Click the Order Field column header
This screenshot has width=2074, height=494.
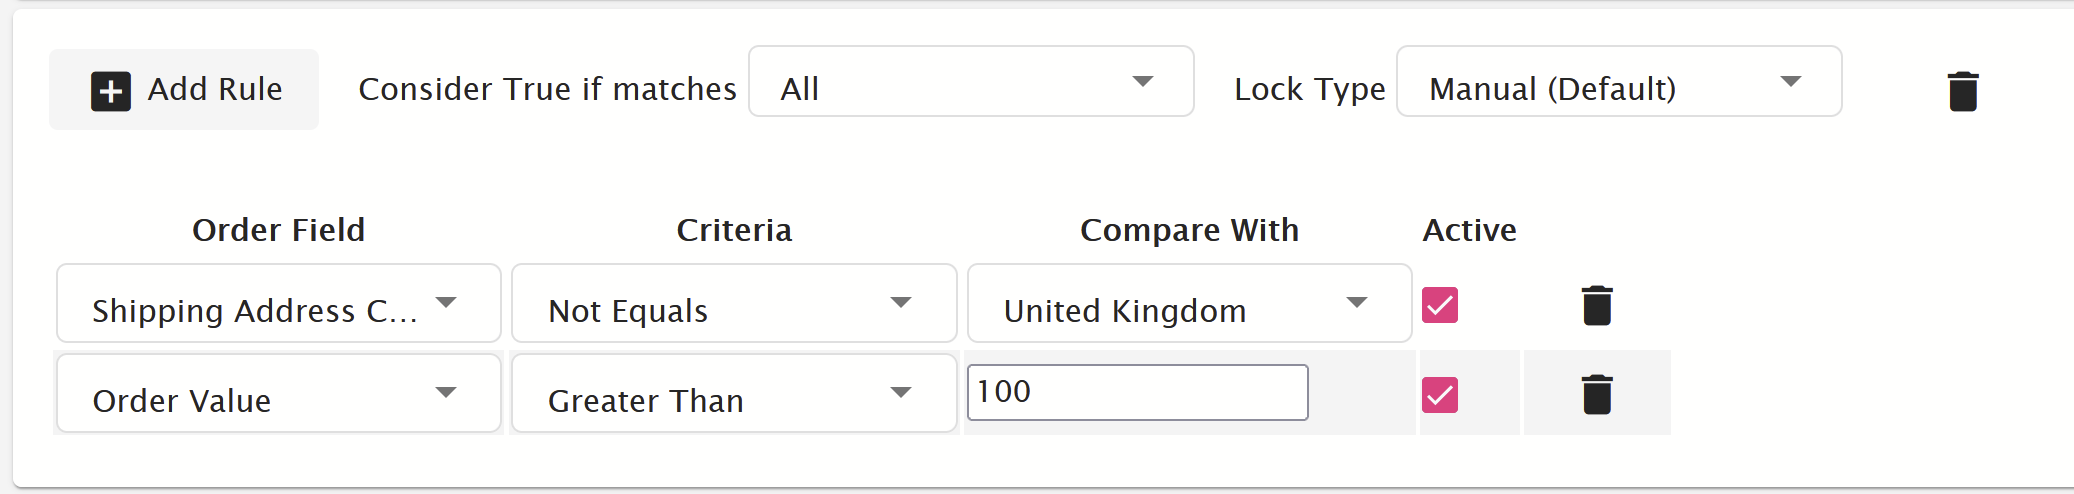279,230
